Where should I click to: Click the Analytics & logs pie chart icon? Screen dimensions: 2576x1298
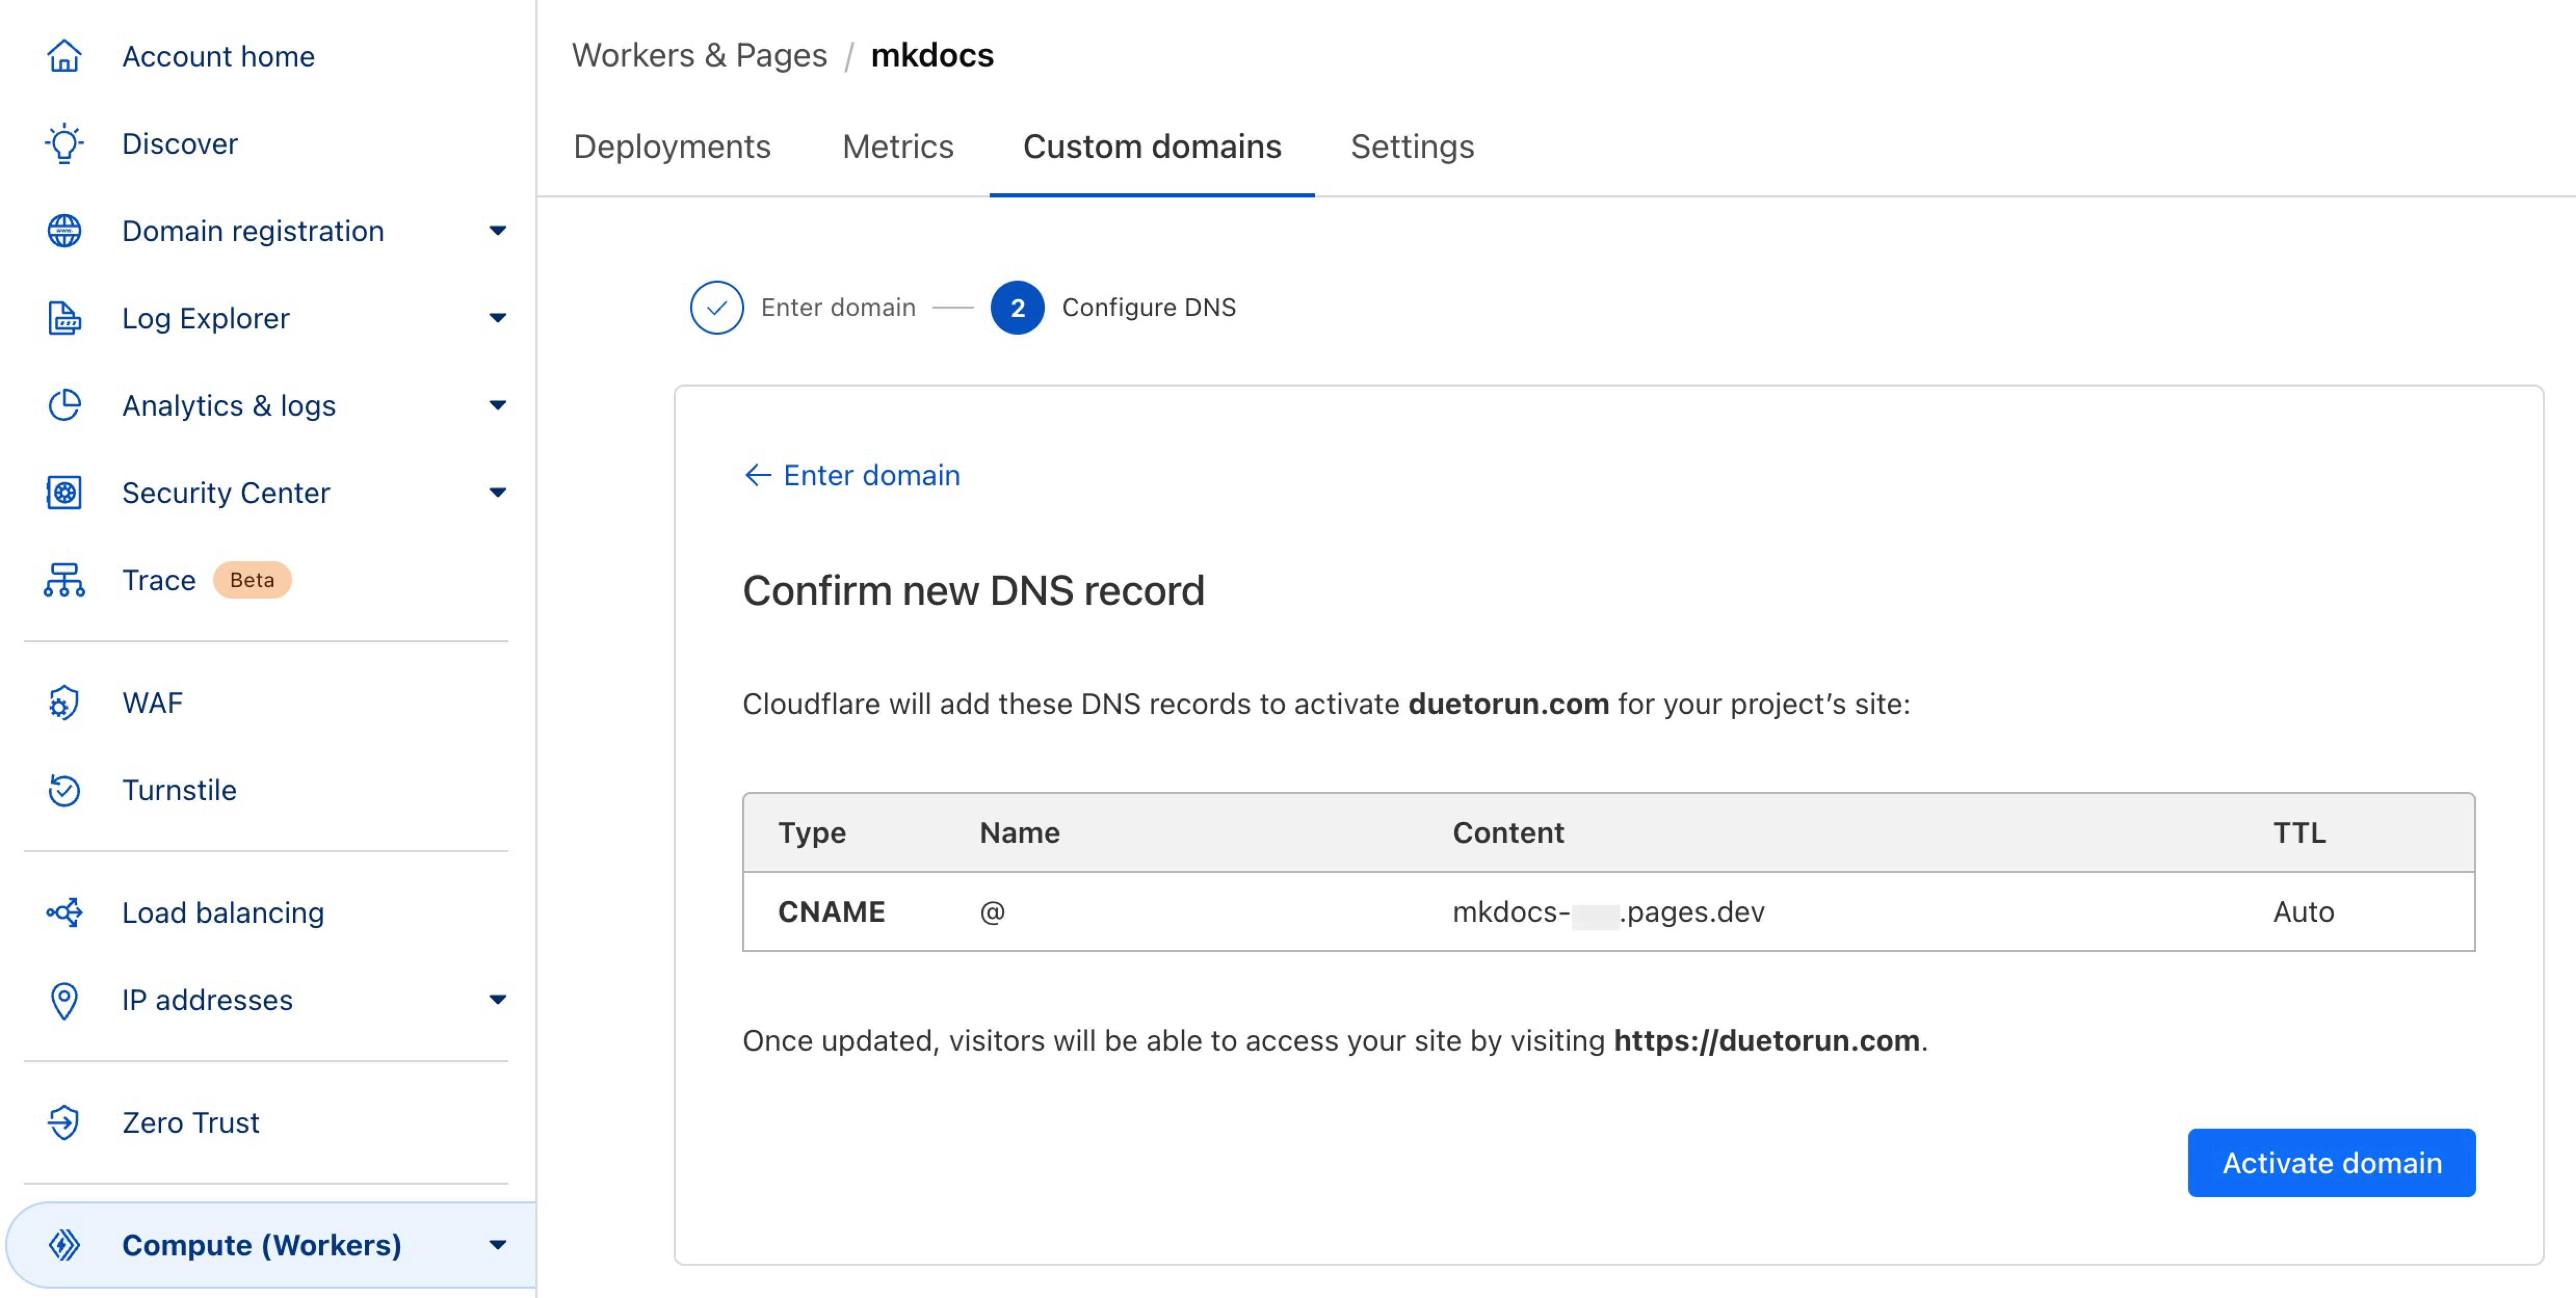tap(64, 405)
